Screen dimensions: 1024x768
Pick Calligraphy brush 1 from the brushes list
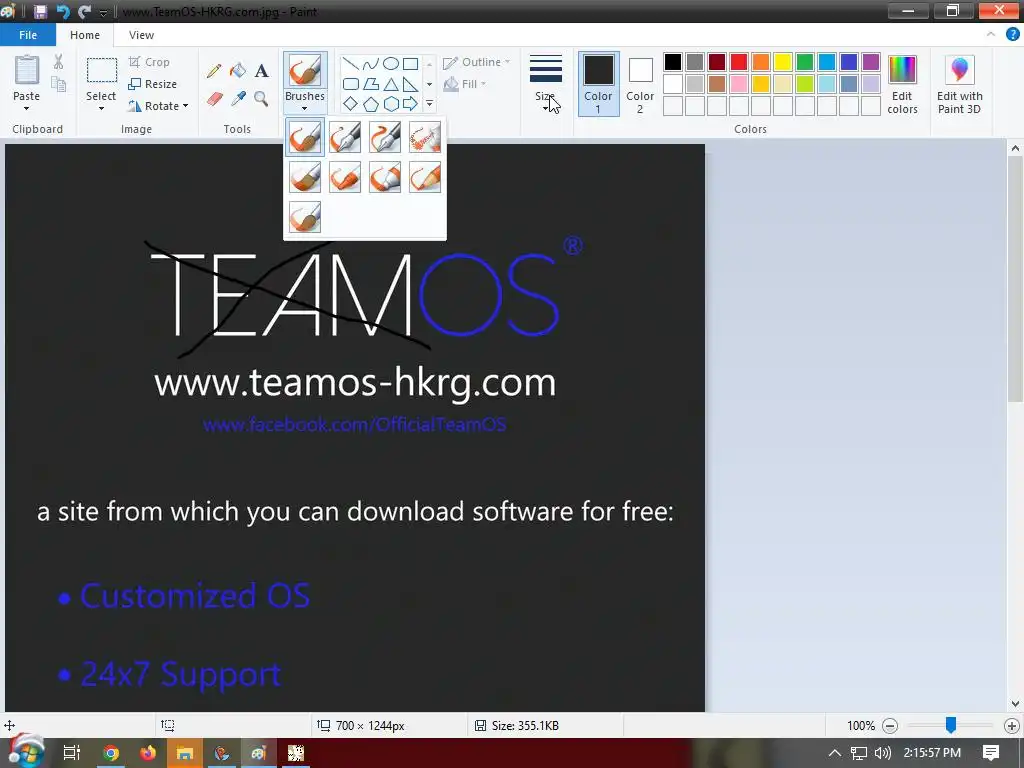tap(345, 137)
